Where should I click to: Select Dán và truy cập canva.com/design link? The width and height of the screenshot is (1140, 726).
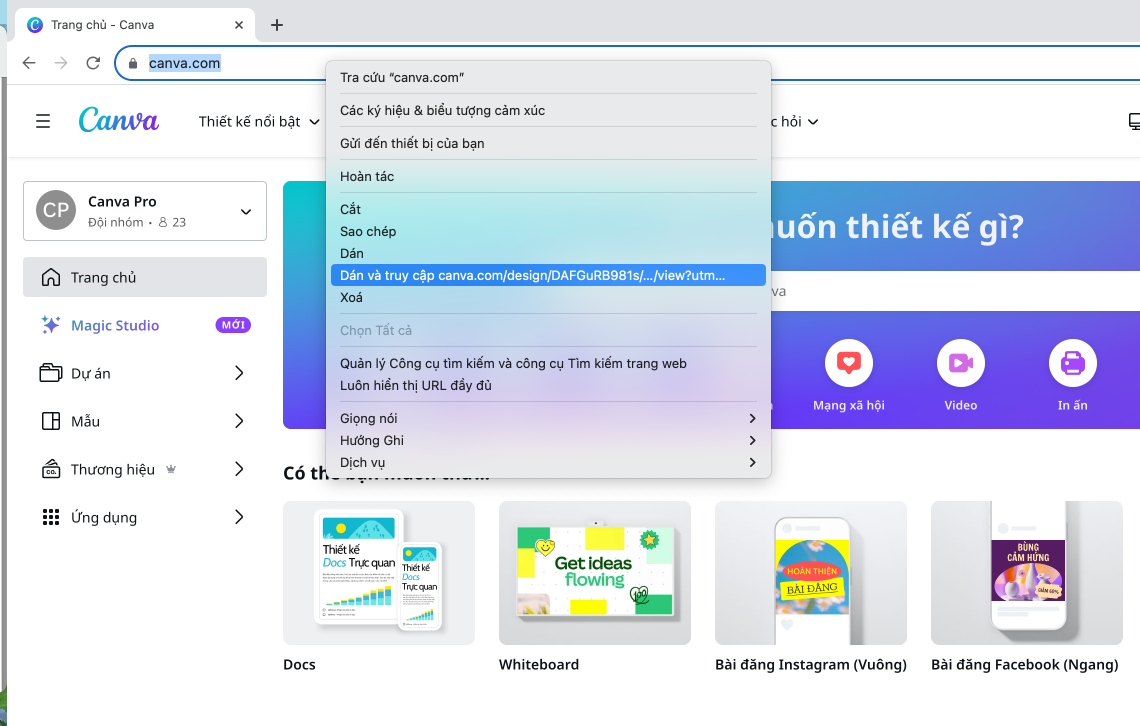[548, 275]
